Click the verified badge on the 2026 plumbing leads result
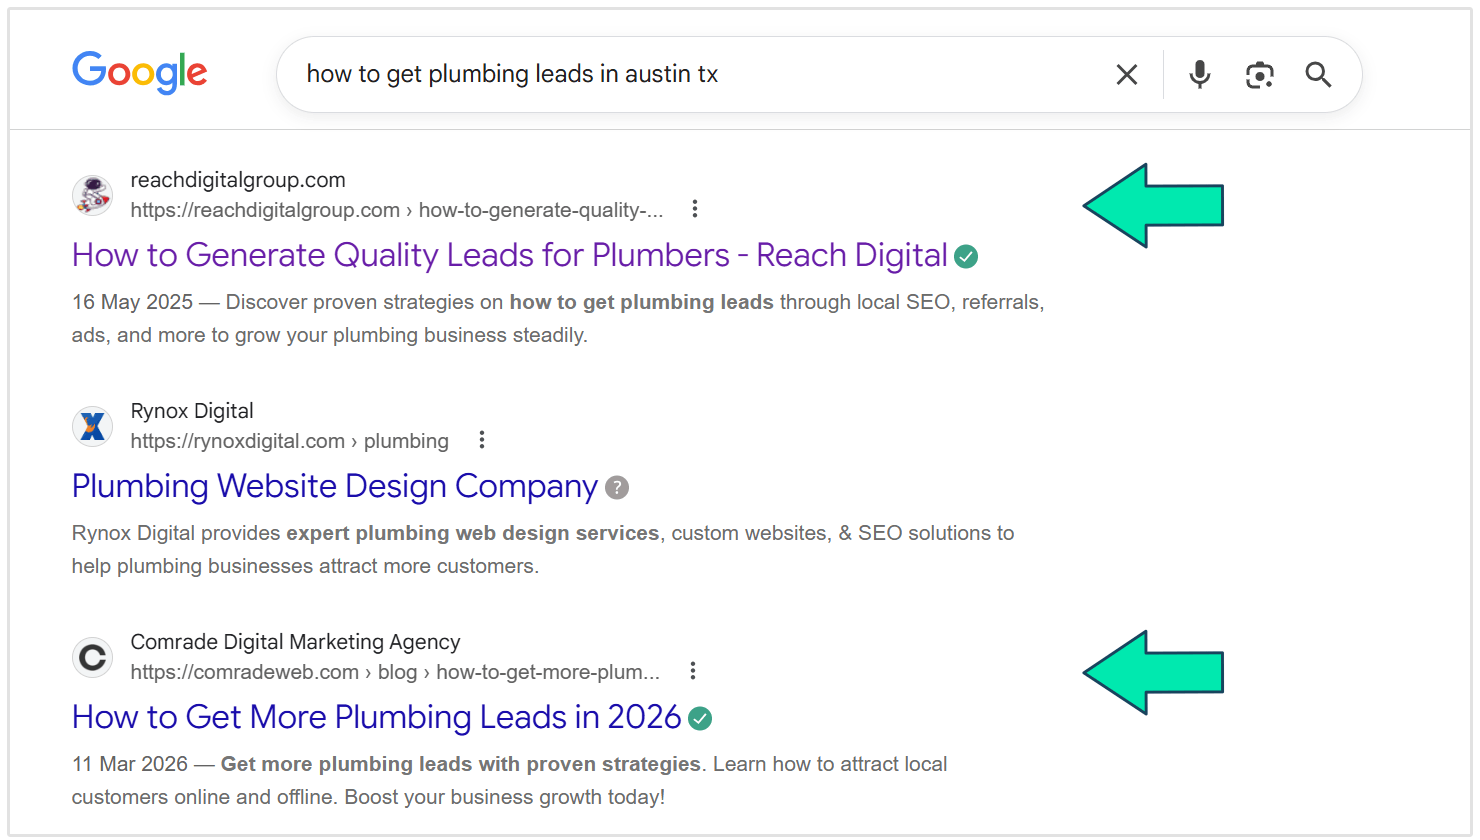The height and width of the screenshot is (840, 1480). (700, 718)
